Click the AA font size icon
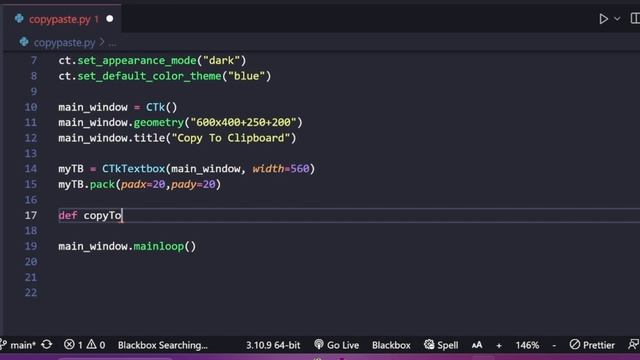Screen dimensions: 640x360 (x=477, y=345)
